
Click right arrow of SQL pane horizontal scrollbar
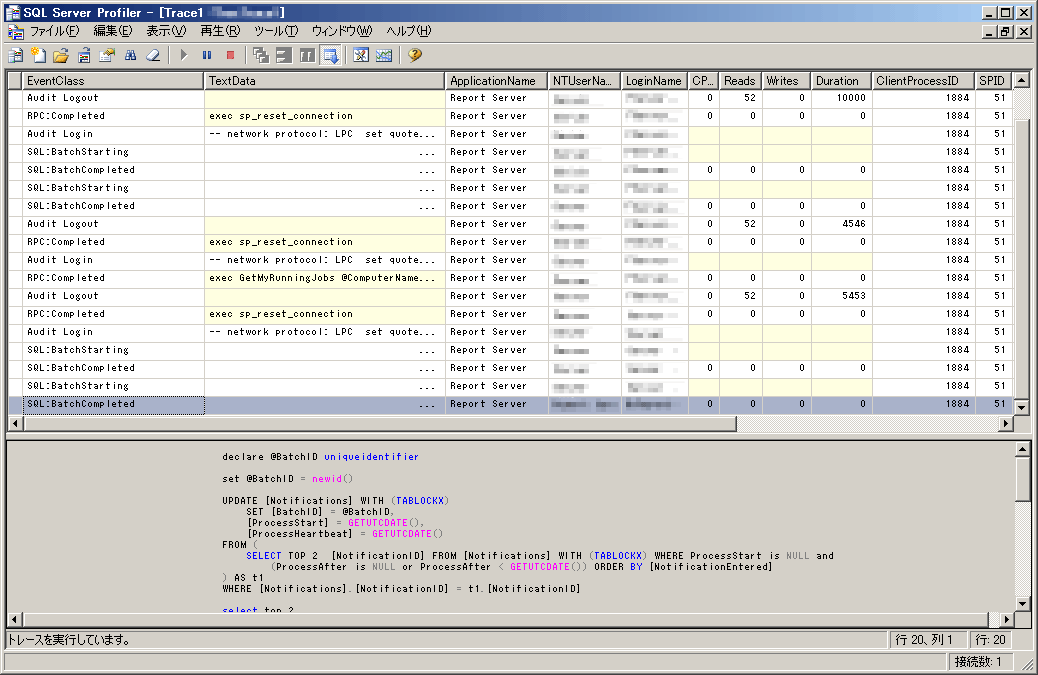[x=1006, y=619]
